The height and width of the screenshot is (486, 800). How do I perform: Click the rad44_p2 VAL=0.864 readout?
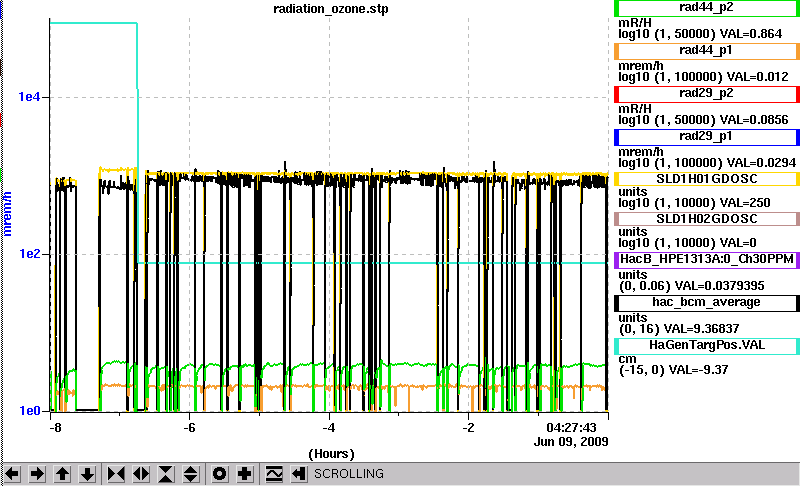tap(751, 34)
